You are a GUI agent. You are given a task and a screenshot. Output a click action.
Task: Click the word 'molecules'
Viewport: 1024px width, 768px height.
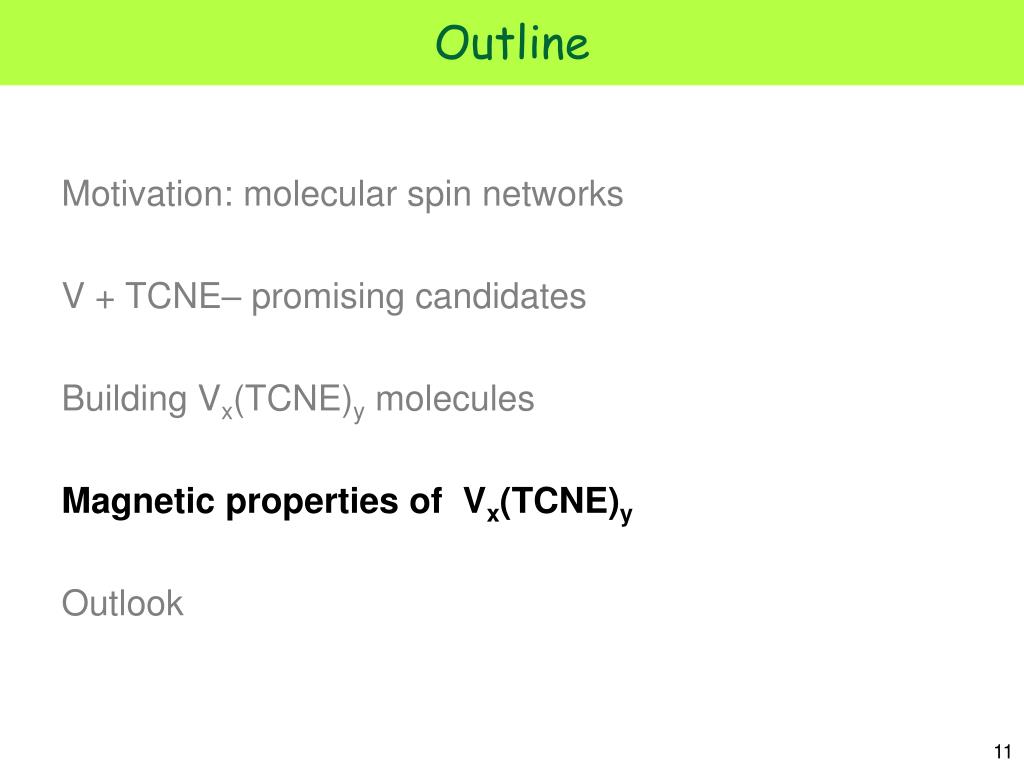tap(455, 398)
